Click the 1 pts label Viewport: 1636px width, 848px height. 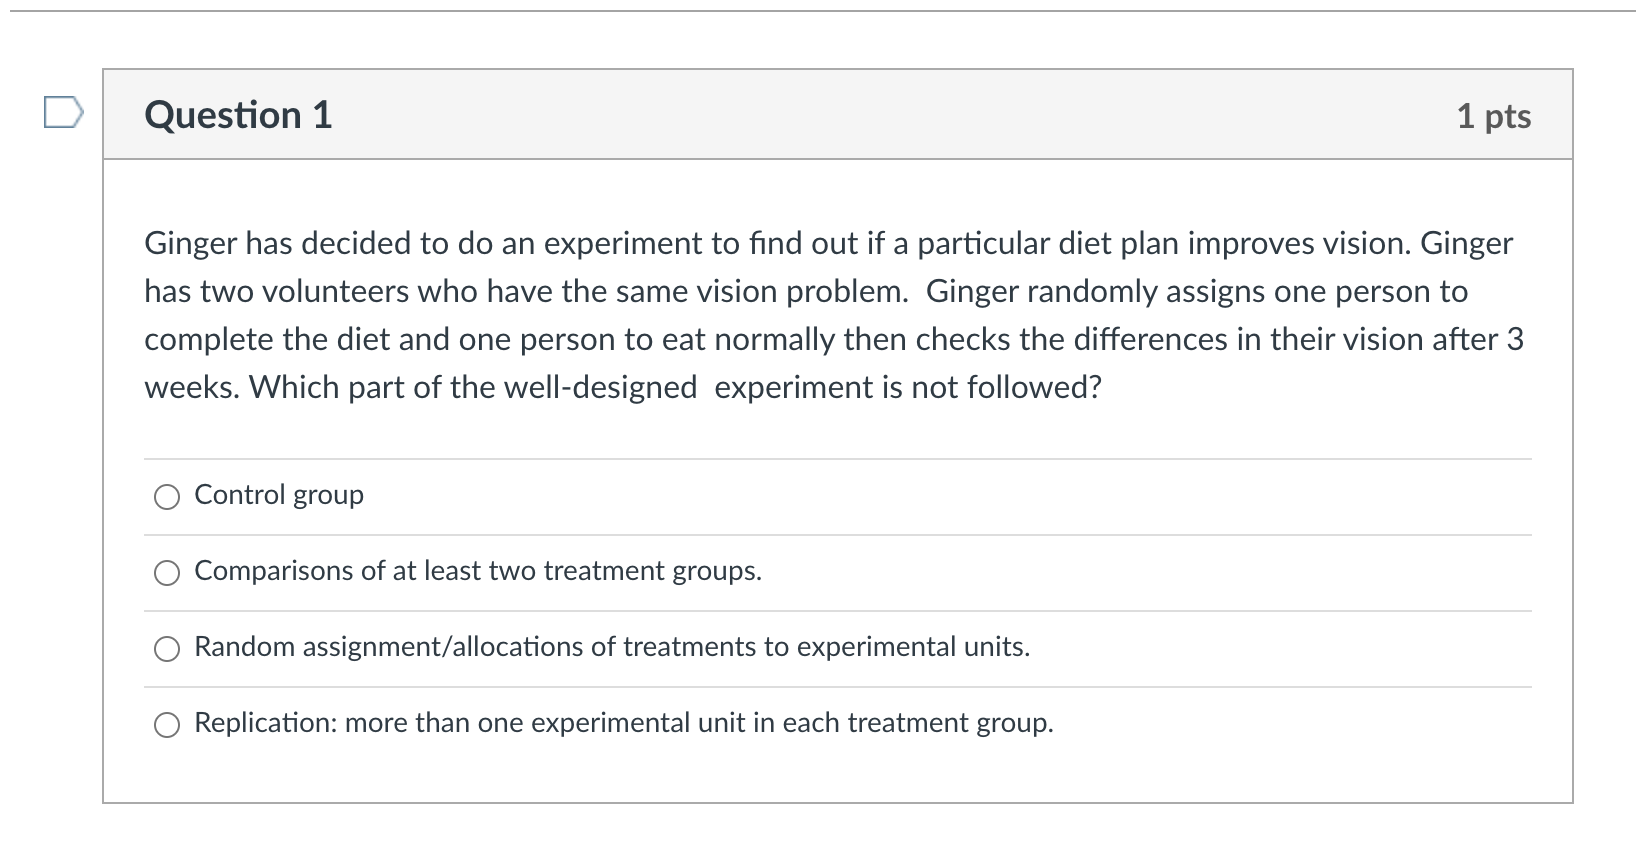tap(1494, 116)
